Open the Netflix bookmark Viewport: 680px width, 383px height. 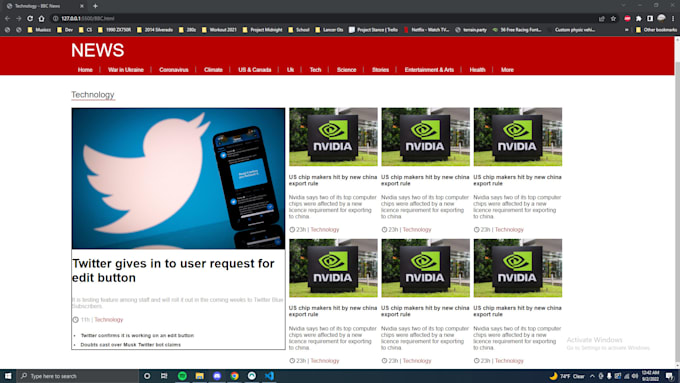426,30
